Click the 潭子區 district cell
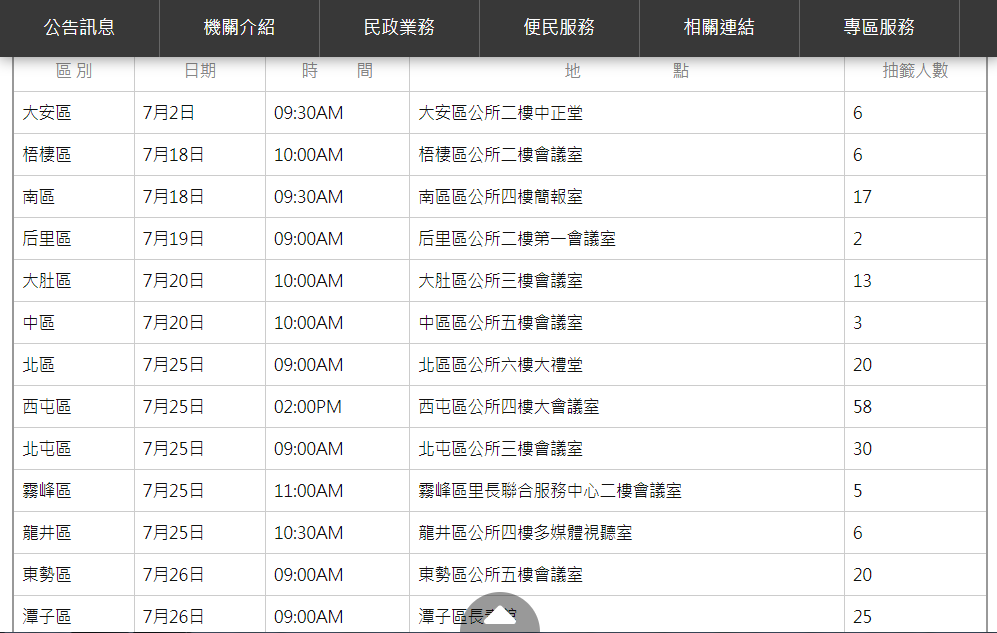This screenshot has width=997, height=633. [74, 615]
